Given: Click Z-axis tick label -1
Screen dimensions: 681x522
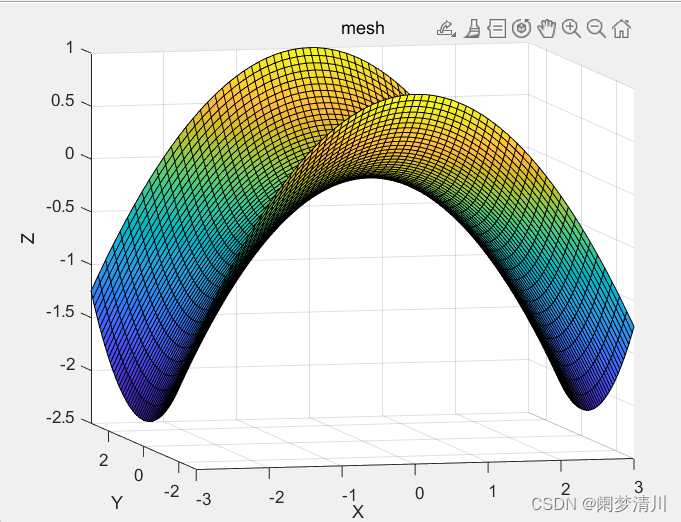Looking at the screenshot, I should (x=68, y=260).
